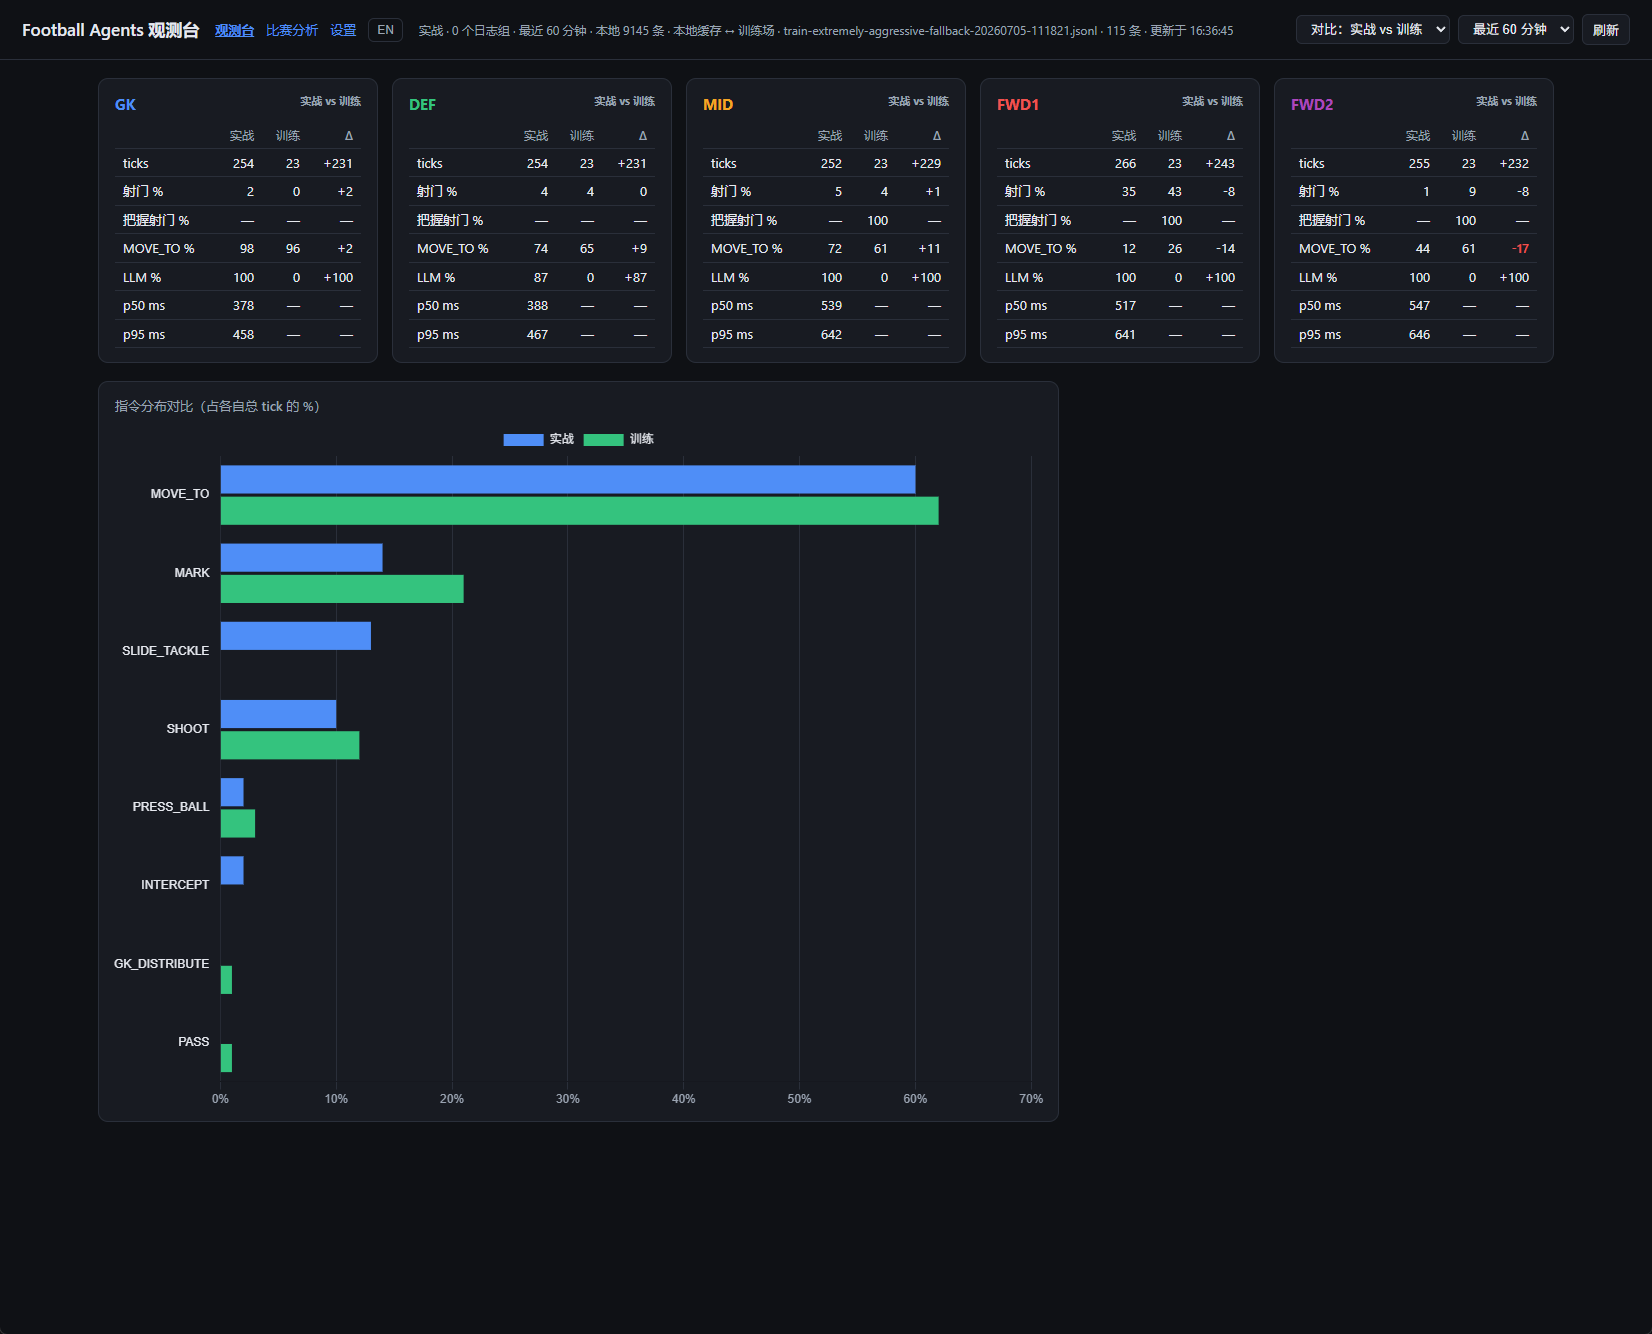Click the 60% x-axis tick label

915,1099
